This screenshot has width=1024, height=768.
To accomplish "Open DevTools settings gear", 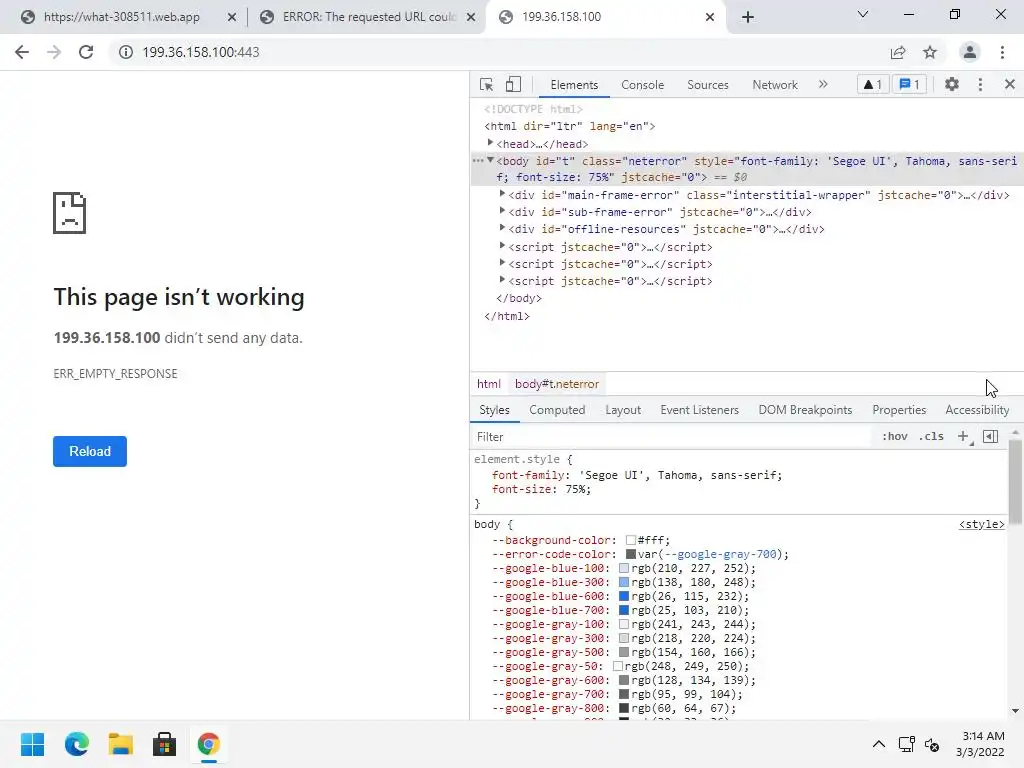I will pyautogui.click(x=952, y=84).
